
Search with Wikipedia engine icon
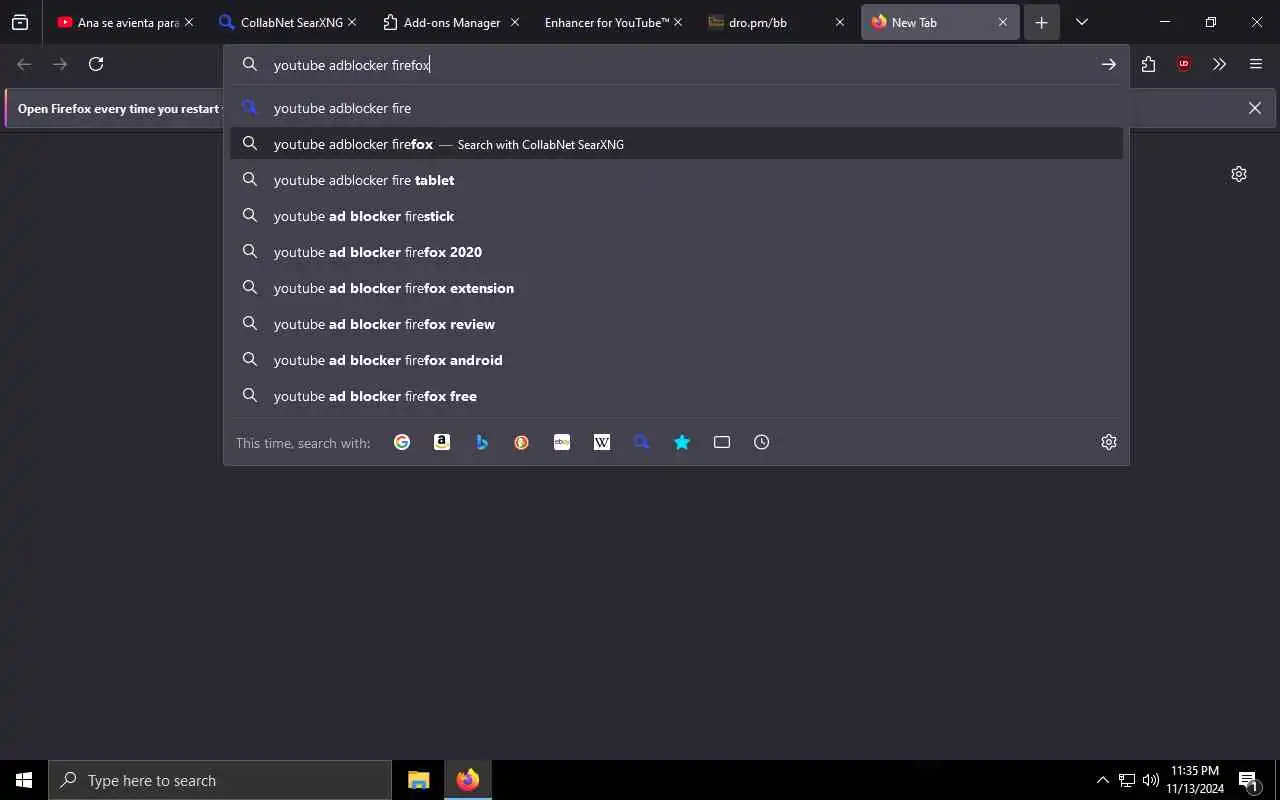point(602,442)
